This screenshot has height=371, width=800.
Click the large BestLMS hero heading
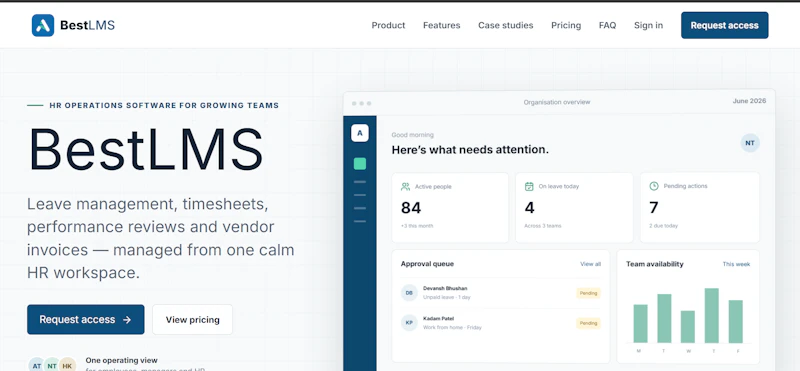[x=146, y=150]
